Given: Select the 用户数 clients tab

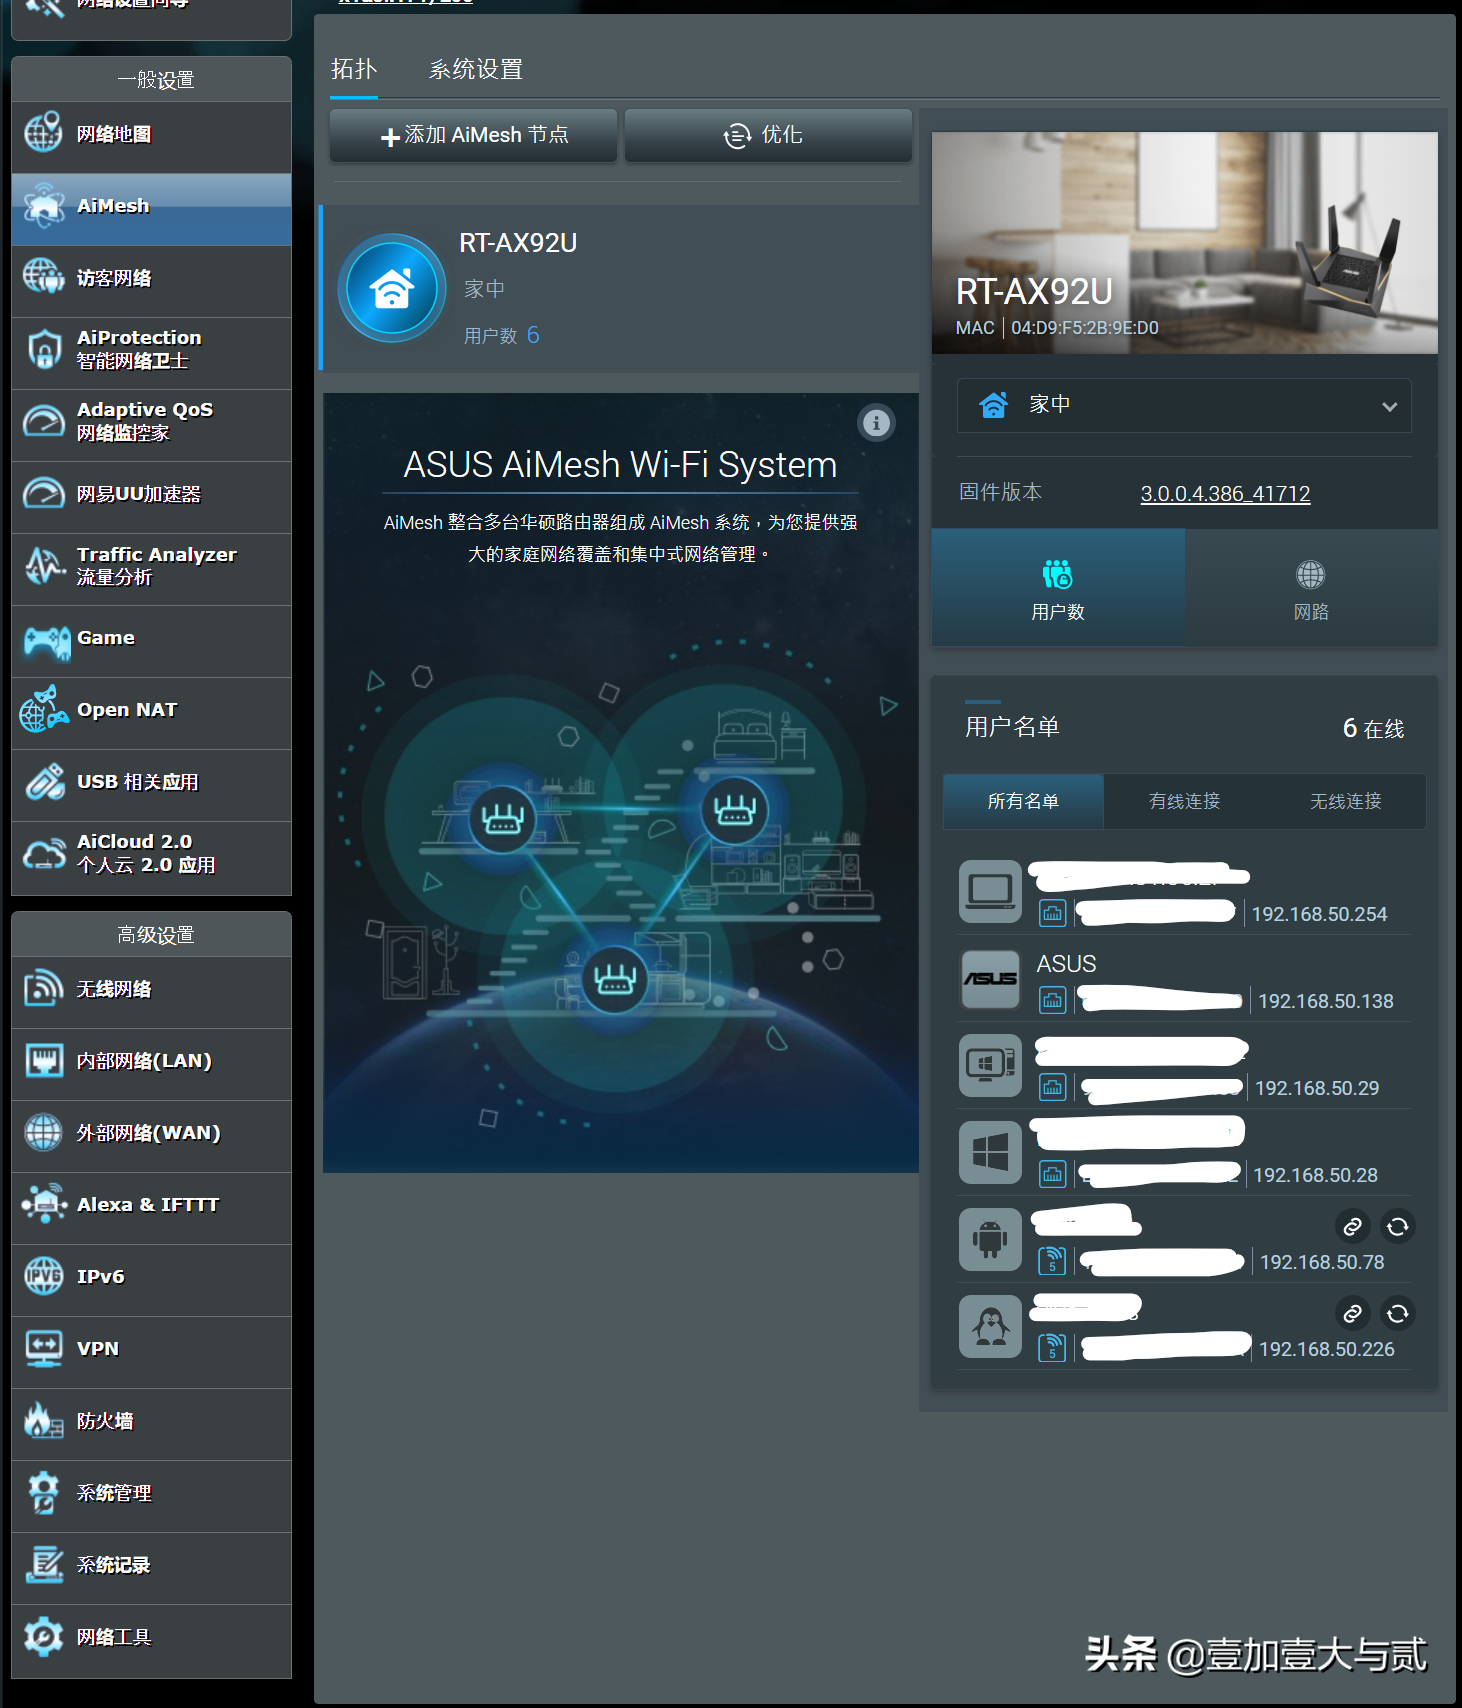Looking at the screenshot, I should [1058, 588].
